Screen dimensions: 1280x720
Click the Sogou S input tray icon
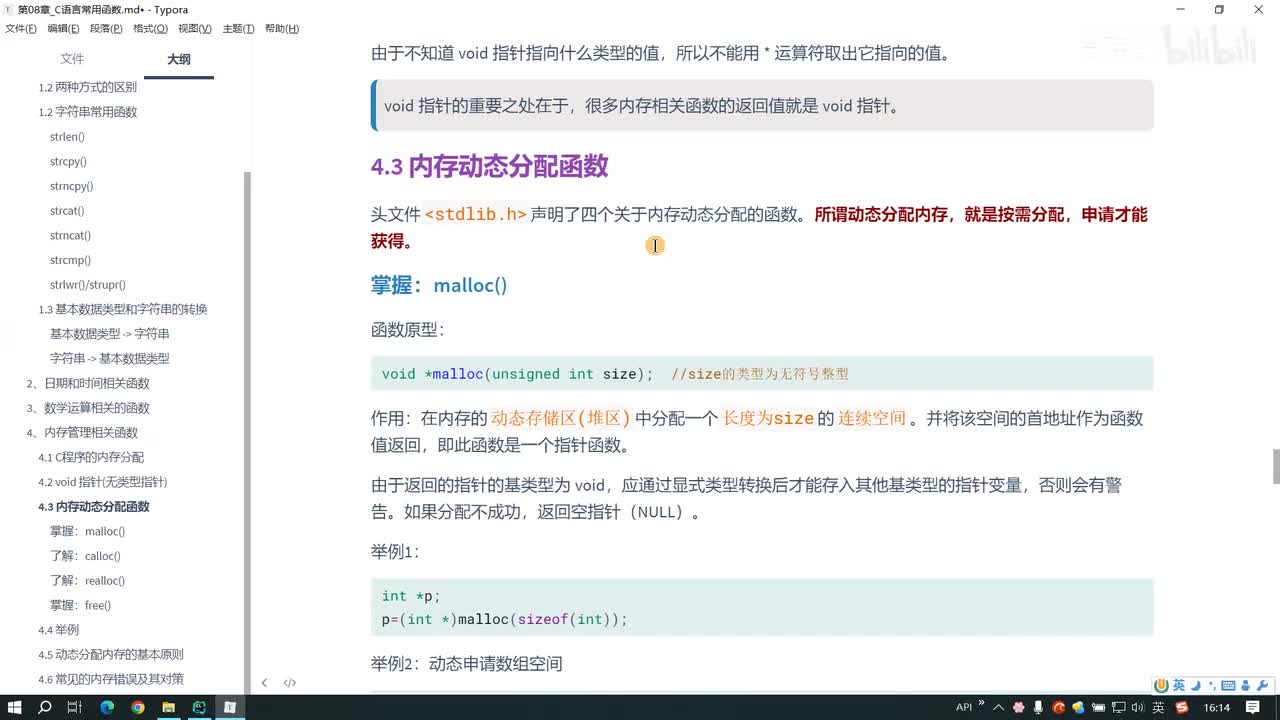(x=1182, y=707)
